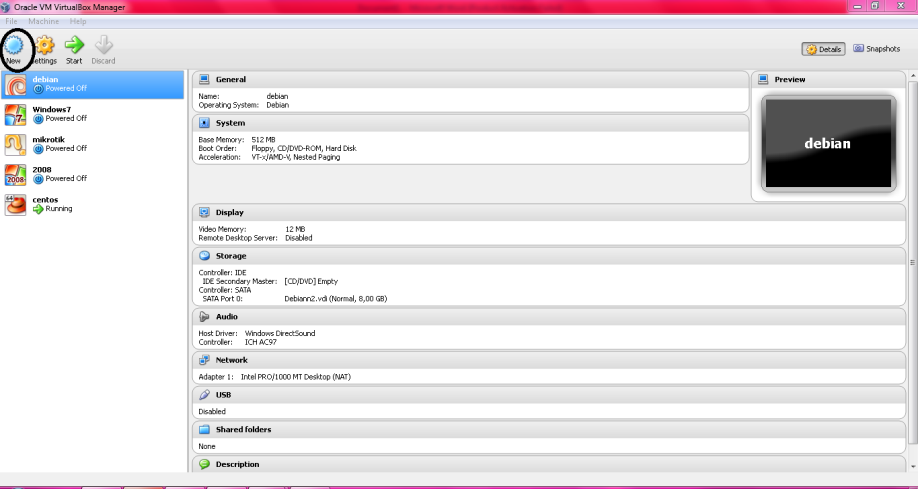Click 'Floppy, CD/DVD-ROM, Hard Disk' boot order

303,148
